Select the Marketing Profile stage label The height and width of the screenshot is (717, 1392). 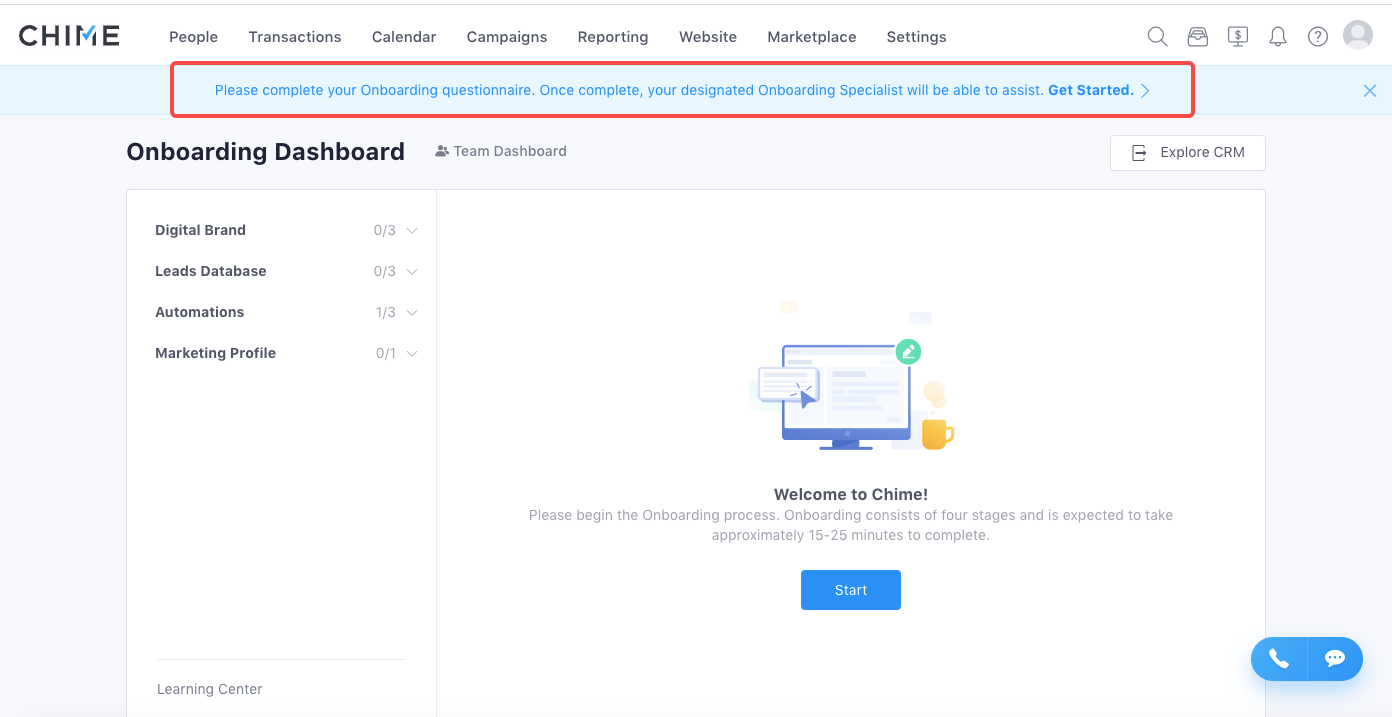click(215, 353)
